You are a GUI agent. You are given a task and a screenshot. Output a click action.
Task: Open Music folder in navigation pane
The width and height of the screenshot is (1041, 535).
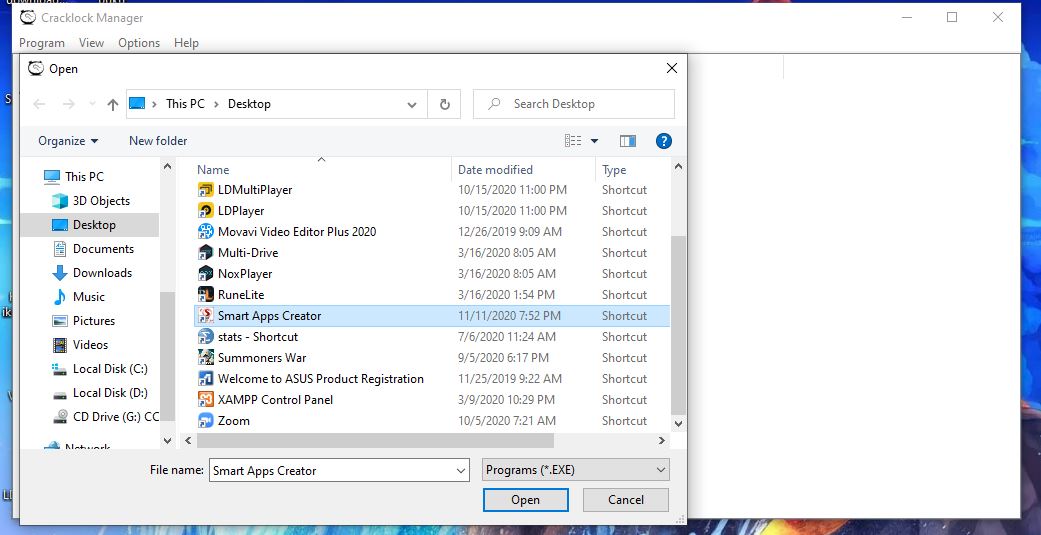pyautogui.click(x=88, y=297)
